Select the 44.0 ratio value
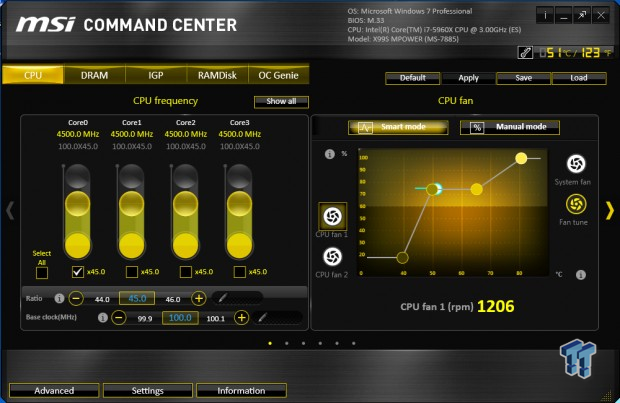The width and height of the screenshot is (620, 403). tap(102, 299)
